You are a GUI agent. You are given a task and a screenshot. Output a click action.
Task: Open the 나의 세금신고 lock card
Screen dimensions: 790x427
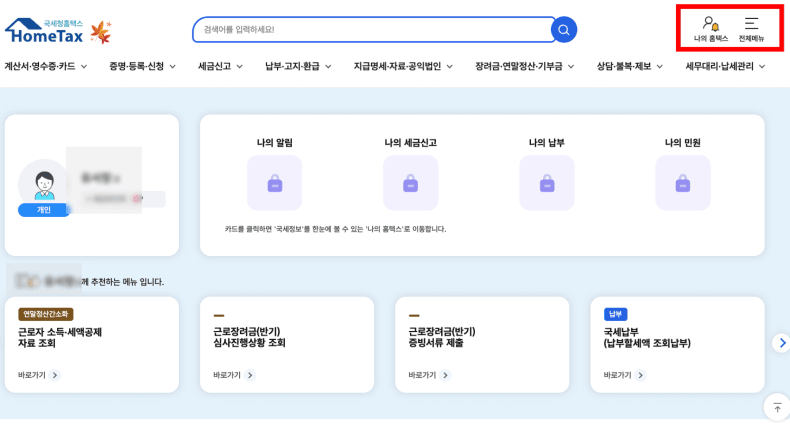tap(411, 183)
